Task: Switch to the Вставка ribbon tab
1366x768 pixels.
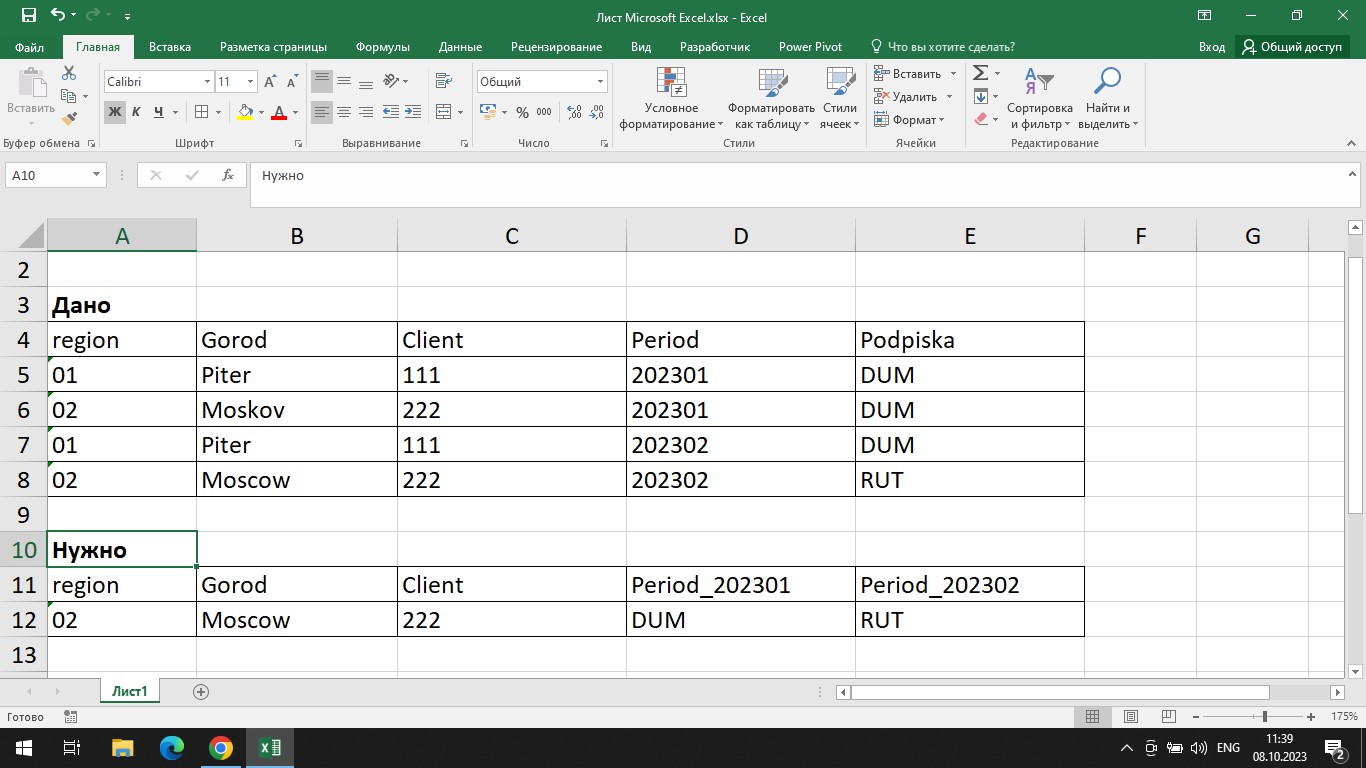Action: [170, 47]
